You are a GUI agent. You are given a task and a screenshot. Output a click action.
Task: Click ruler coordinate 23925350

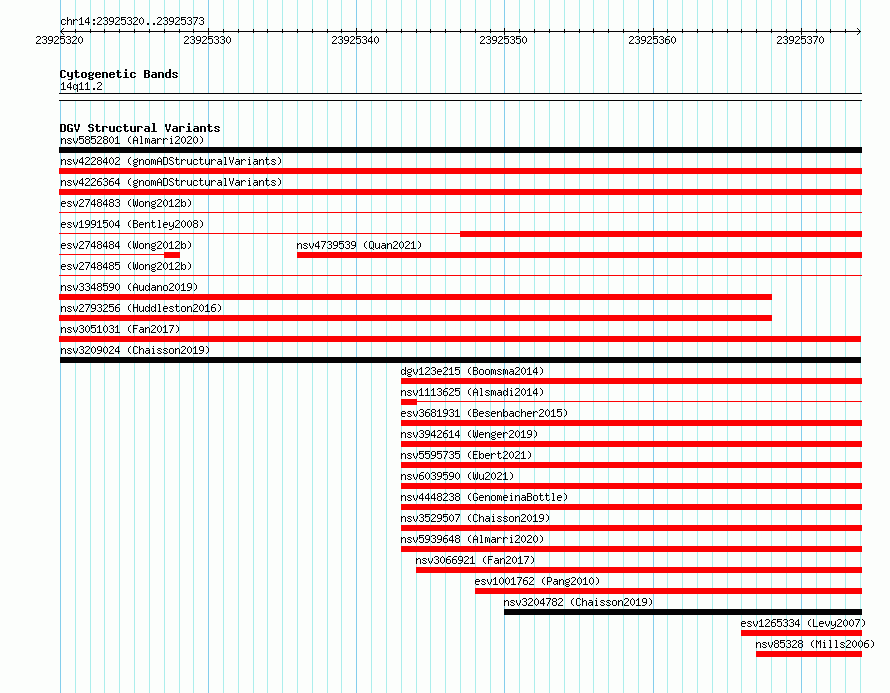tap(503, 40)
